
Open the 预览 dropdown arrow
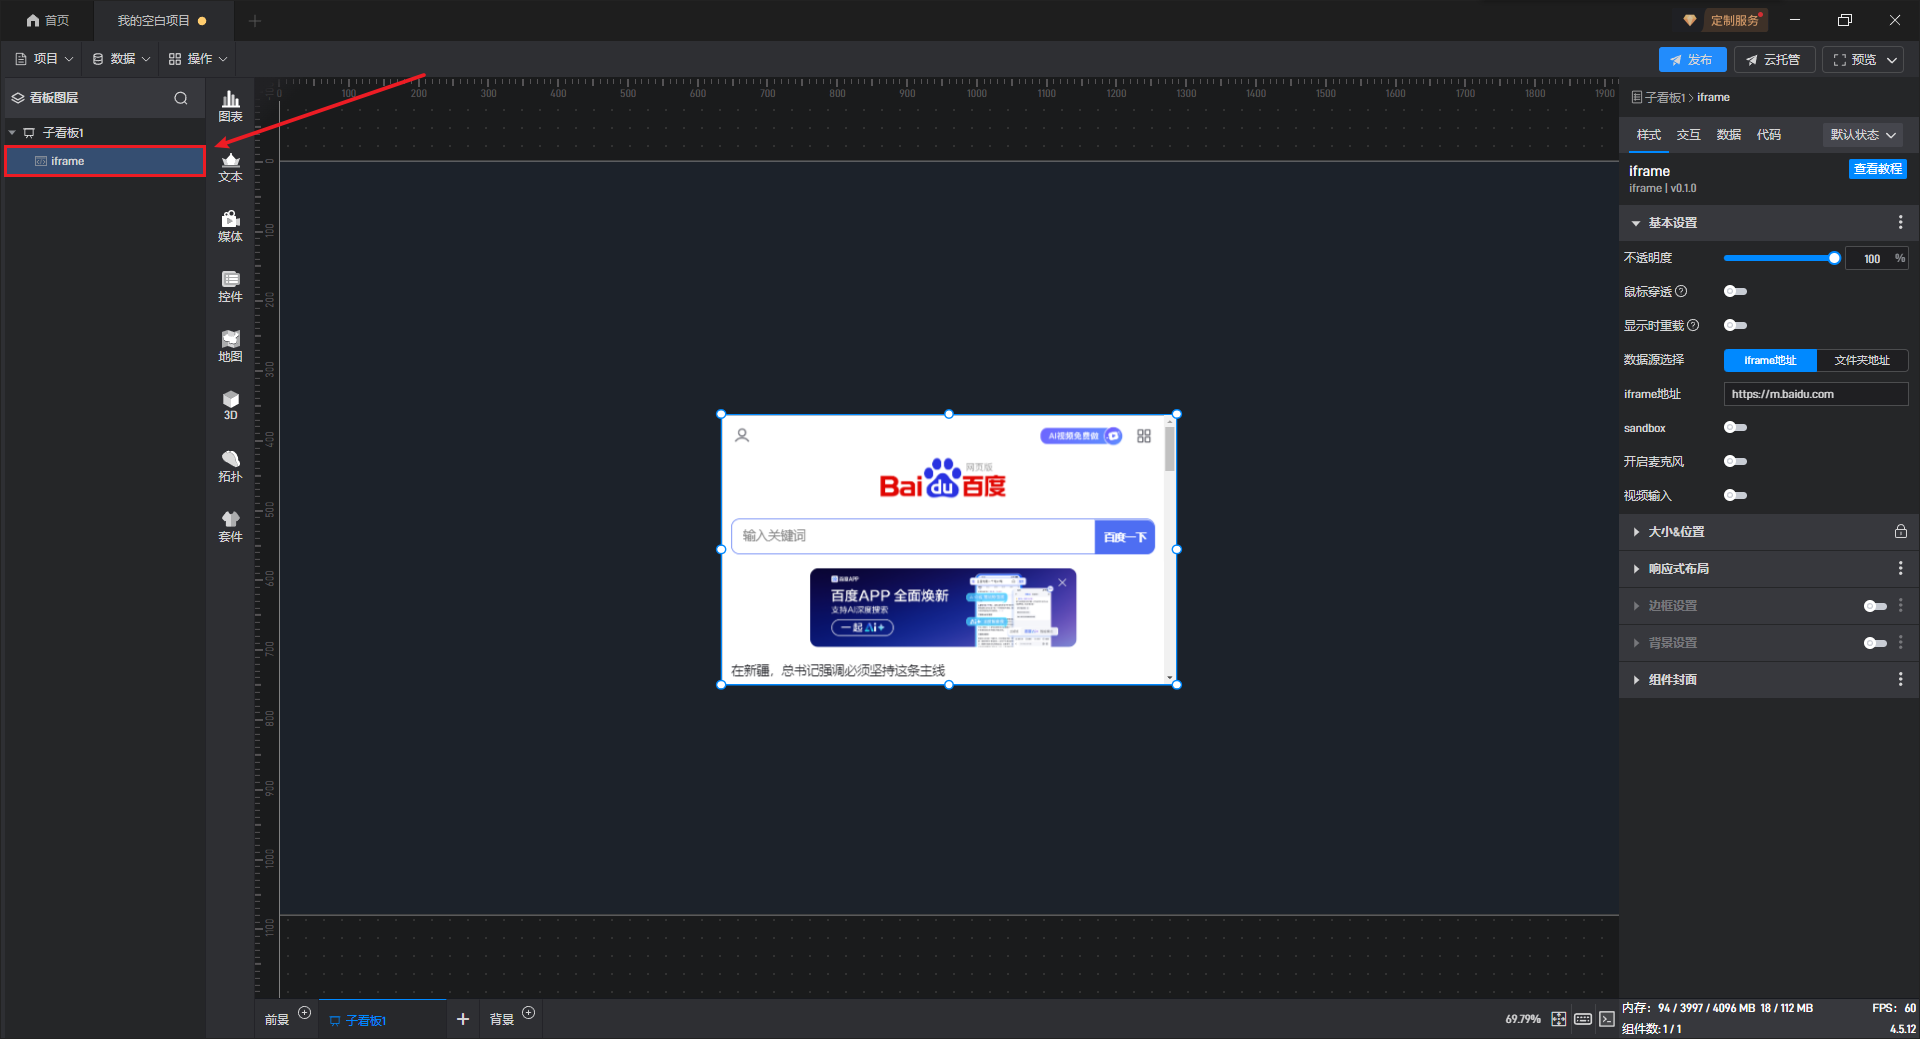[x=1892, y=60]
